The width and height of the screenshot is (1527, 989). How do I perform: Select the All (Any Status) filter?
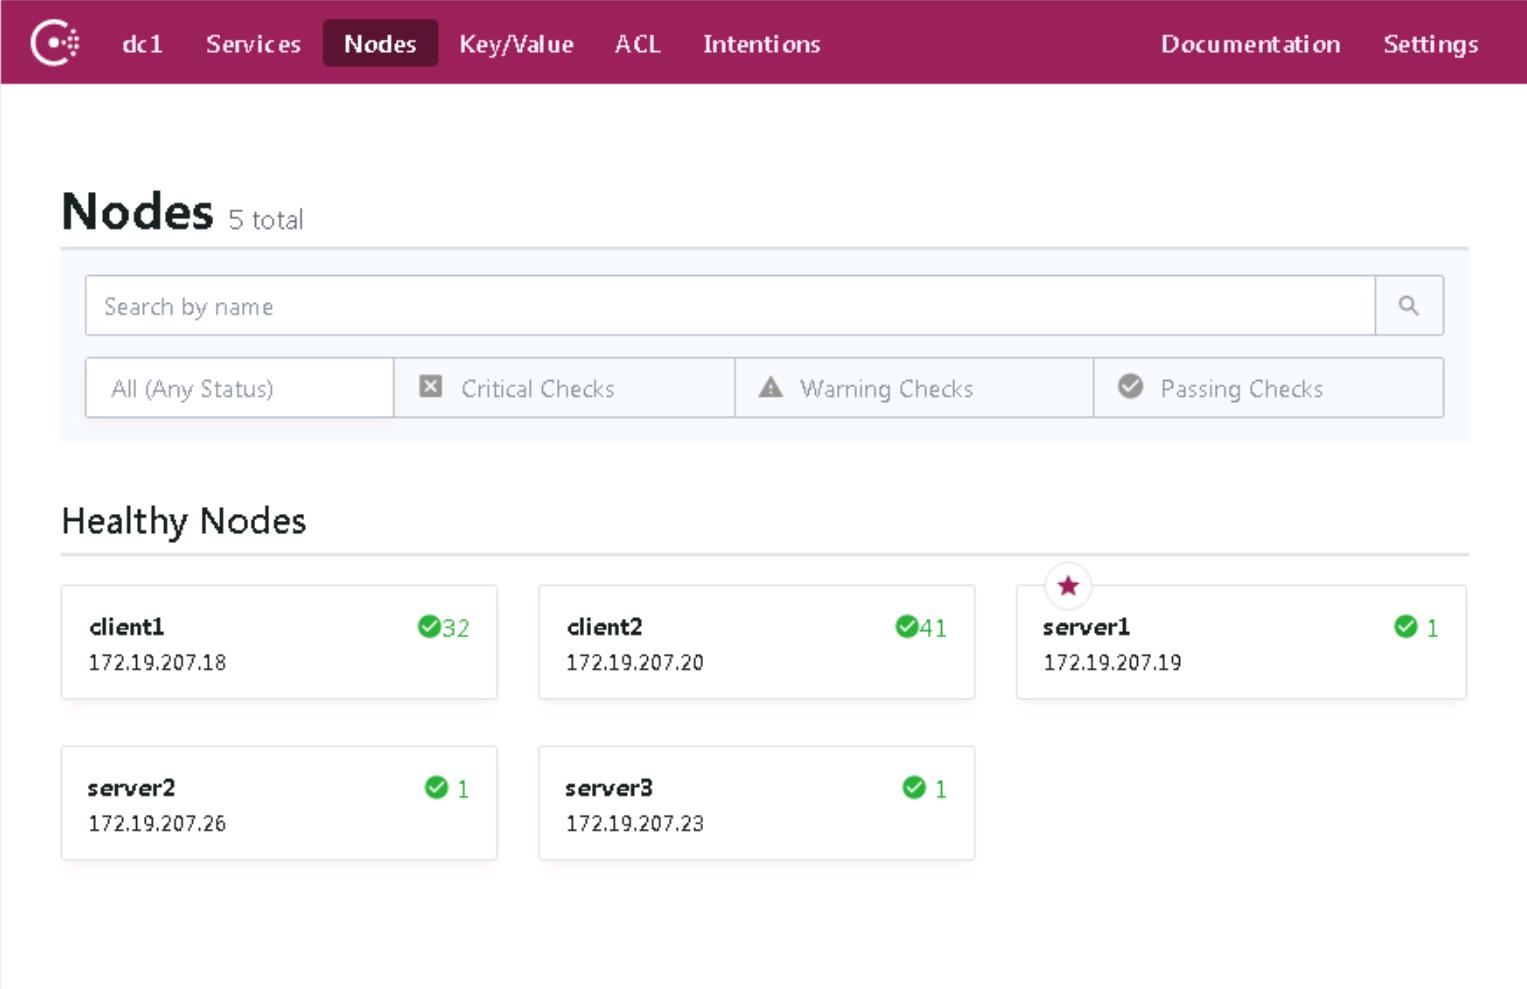pos(239,388)
